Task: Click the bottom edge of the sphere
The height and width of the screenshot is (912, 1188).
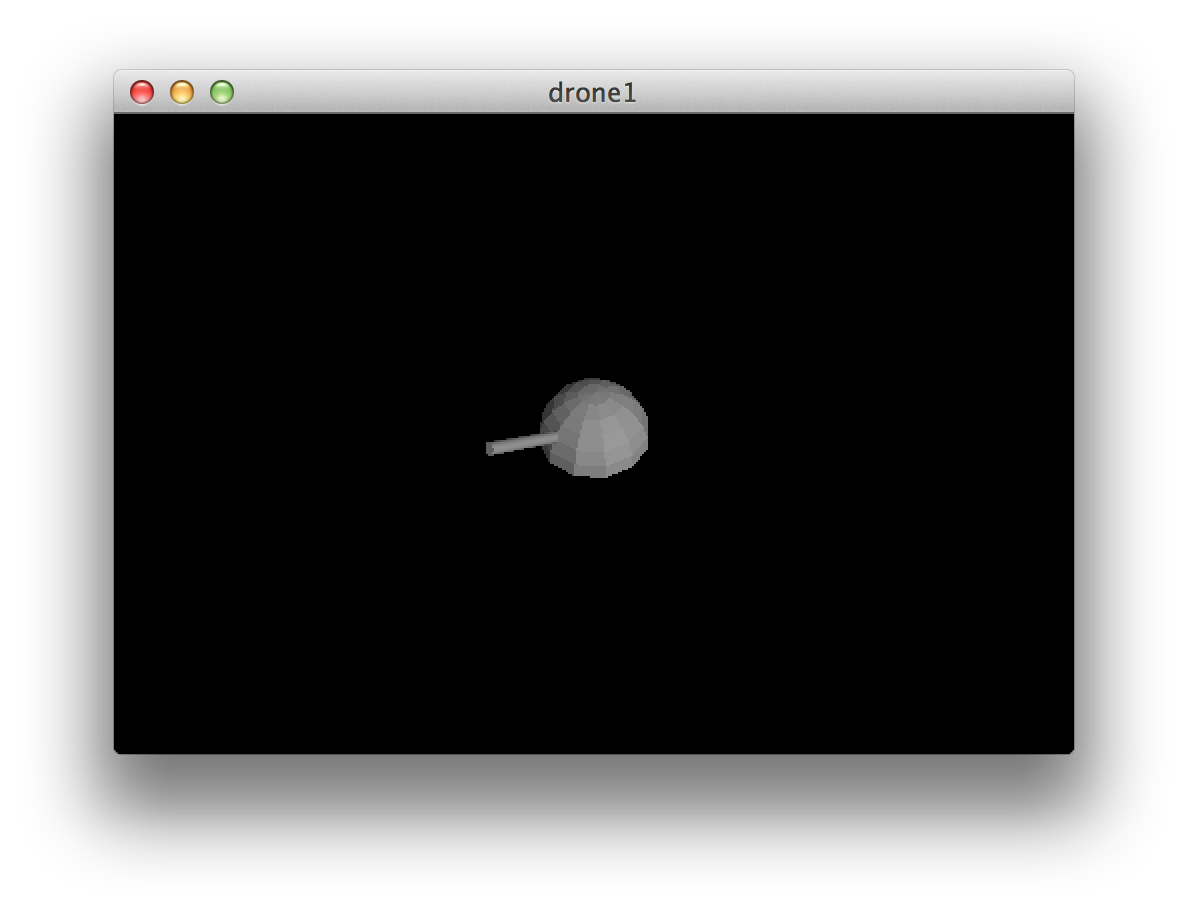Action: pos(597,474)
